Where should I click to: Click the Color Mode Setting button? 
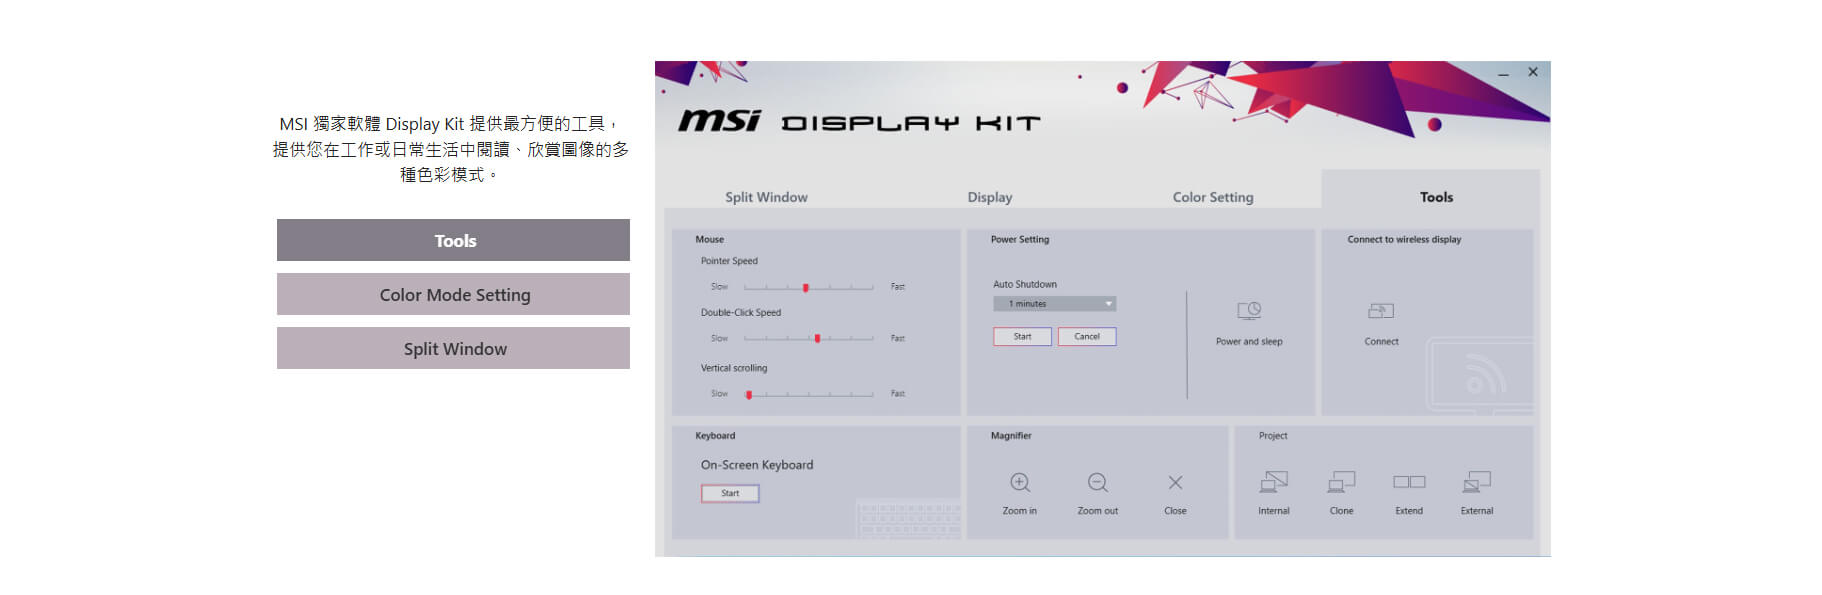[453, 294]
